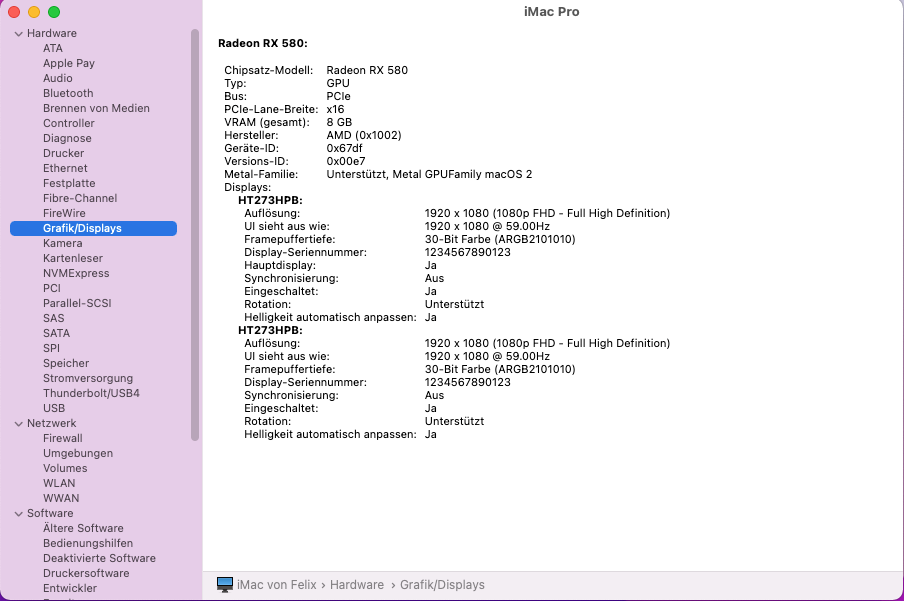
Task: Open Apple Pay hardware entry
Action: [x=69, y=63]
